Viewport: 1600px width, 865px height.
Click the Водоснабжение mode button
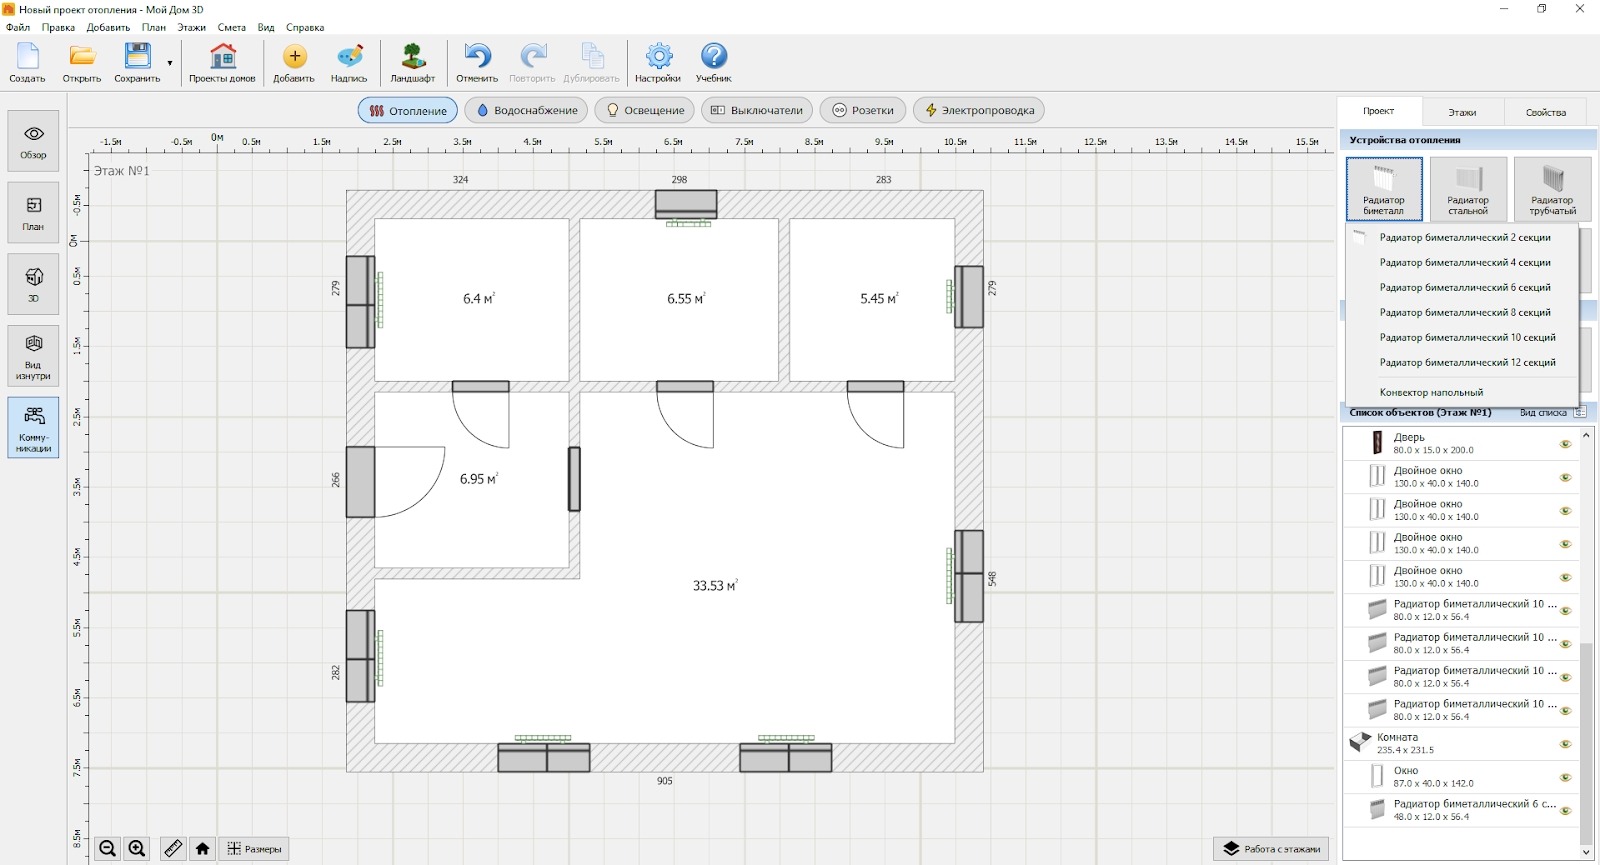(x=526, y=110)
